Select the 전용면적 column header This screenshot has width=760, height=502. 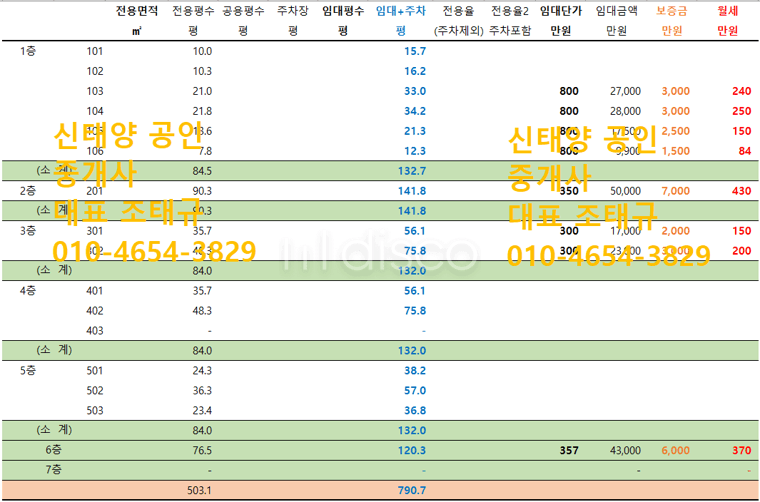137,11
